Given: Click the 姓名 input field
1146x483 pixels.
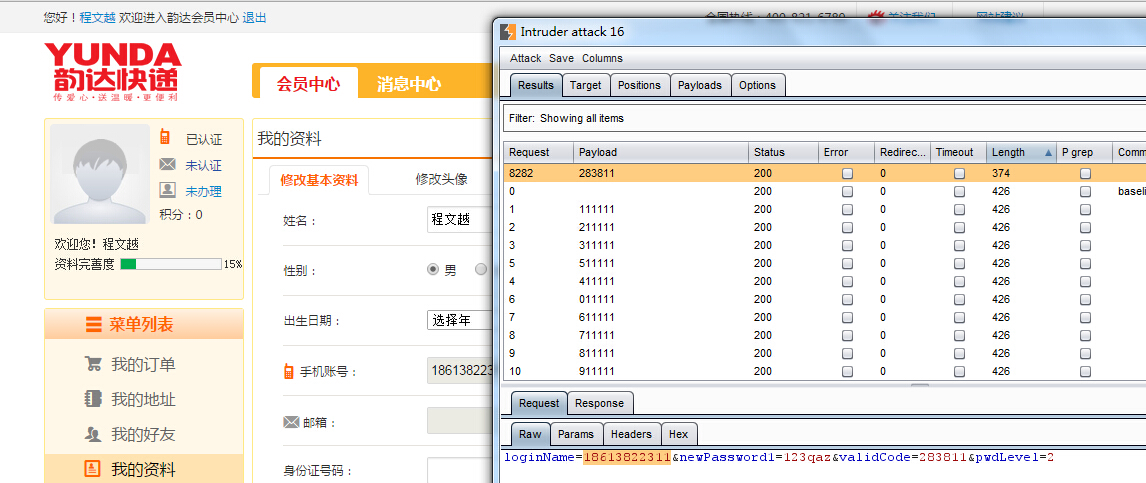Looking at the screenshot, I should tap(459, 219).
